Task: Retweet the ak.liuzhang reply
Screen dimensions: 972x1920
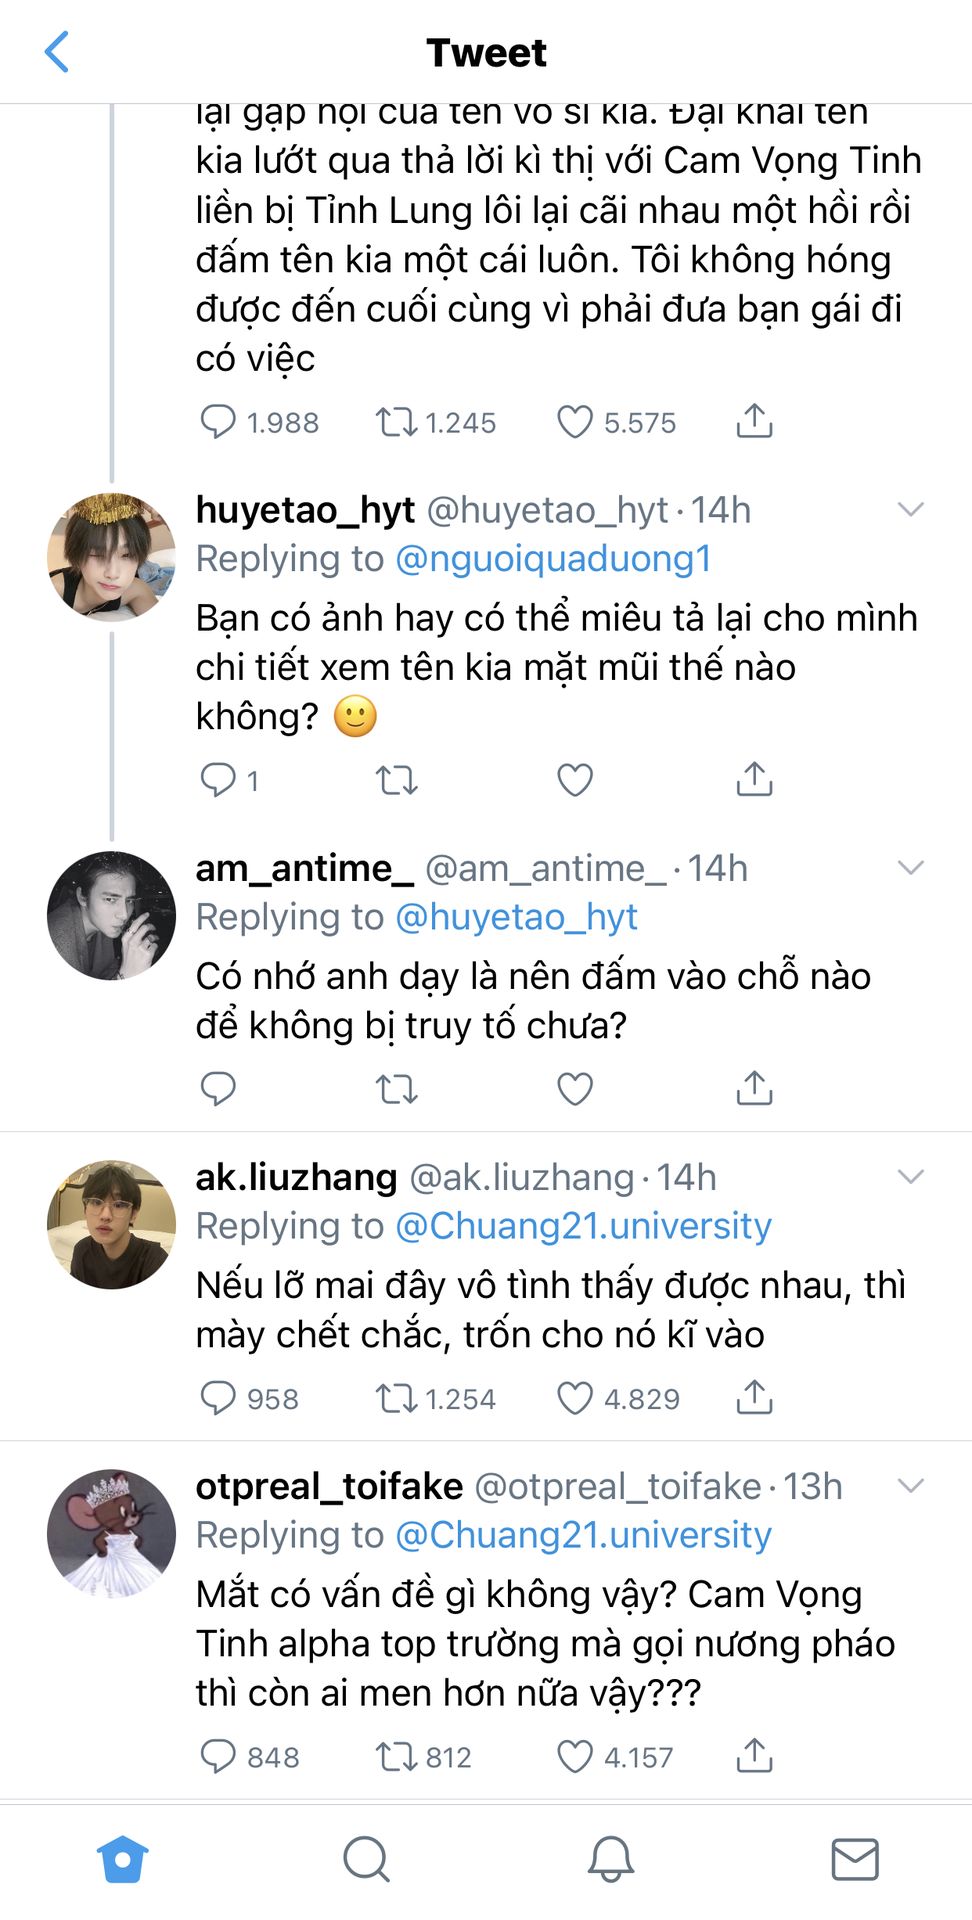Action: click(x=396, y=1398)
